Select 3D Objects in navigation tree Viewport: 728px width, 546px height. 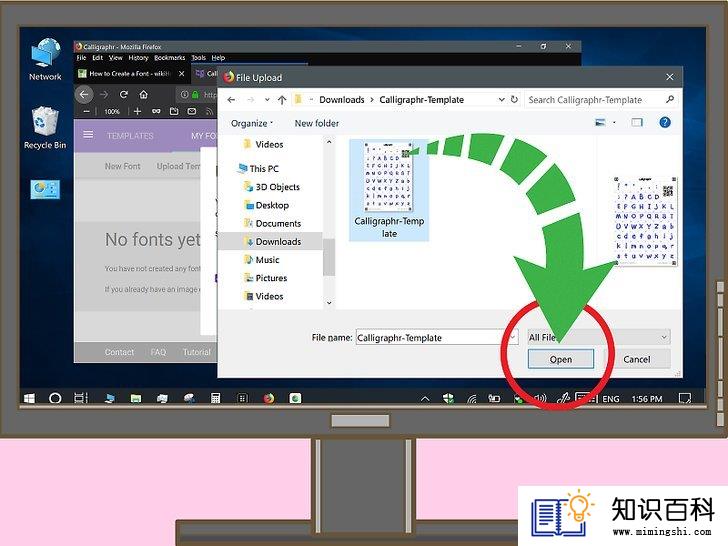point(272,187)
